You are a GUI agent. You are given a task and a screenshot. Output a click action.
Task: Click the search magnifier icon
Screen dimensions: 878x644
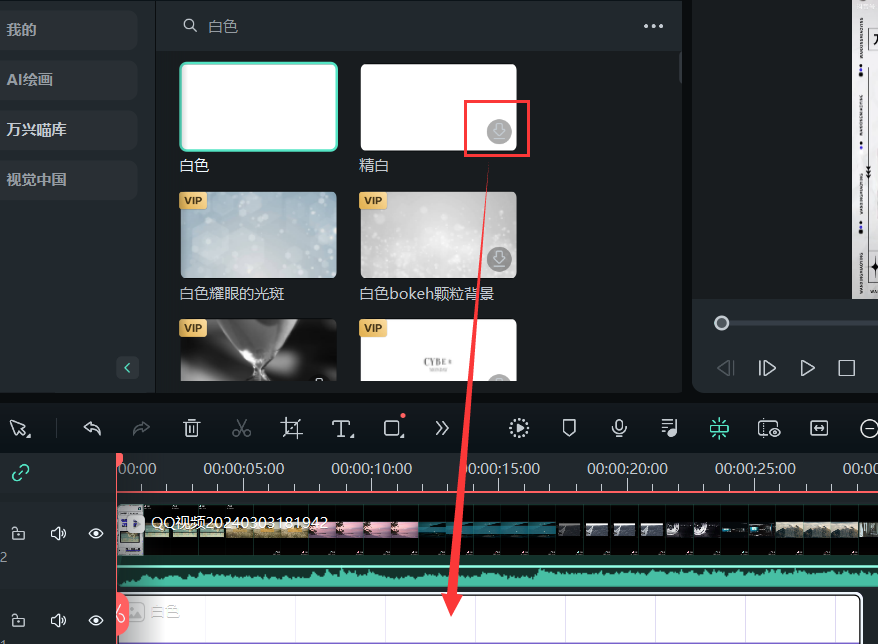(x=190, y=26)
